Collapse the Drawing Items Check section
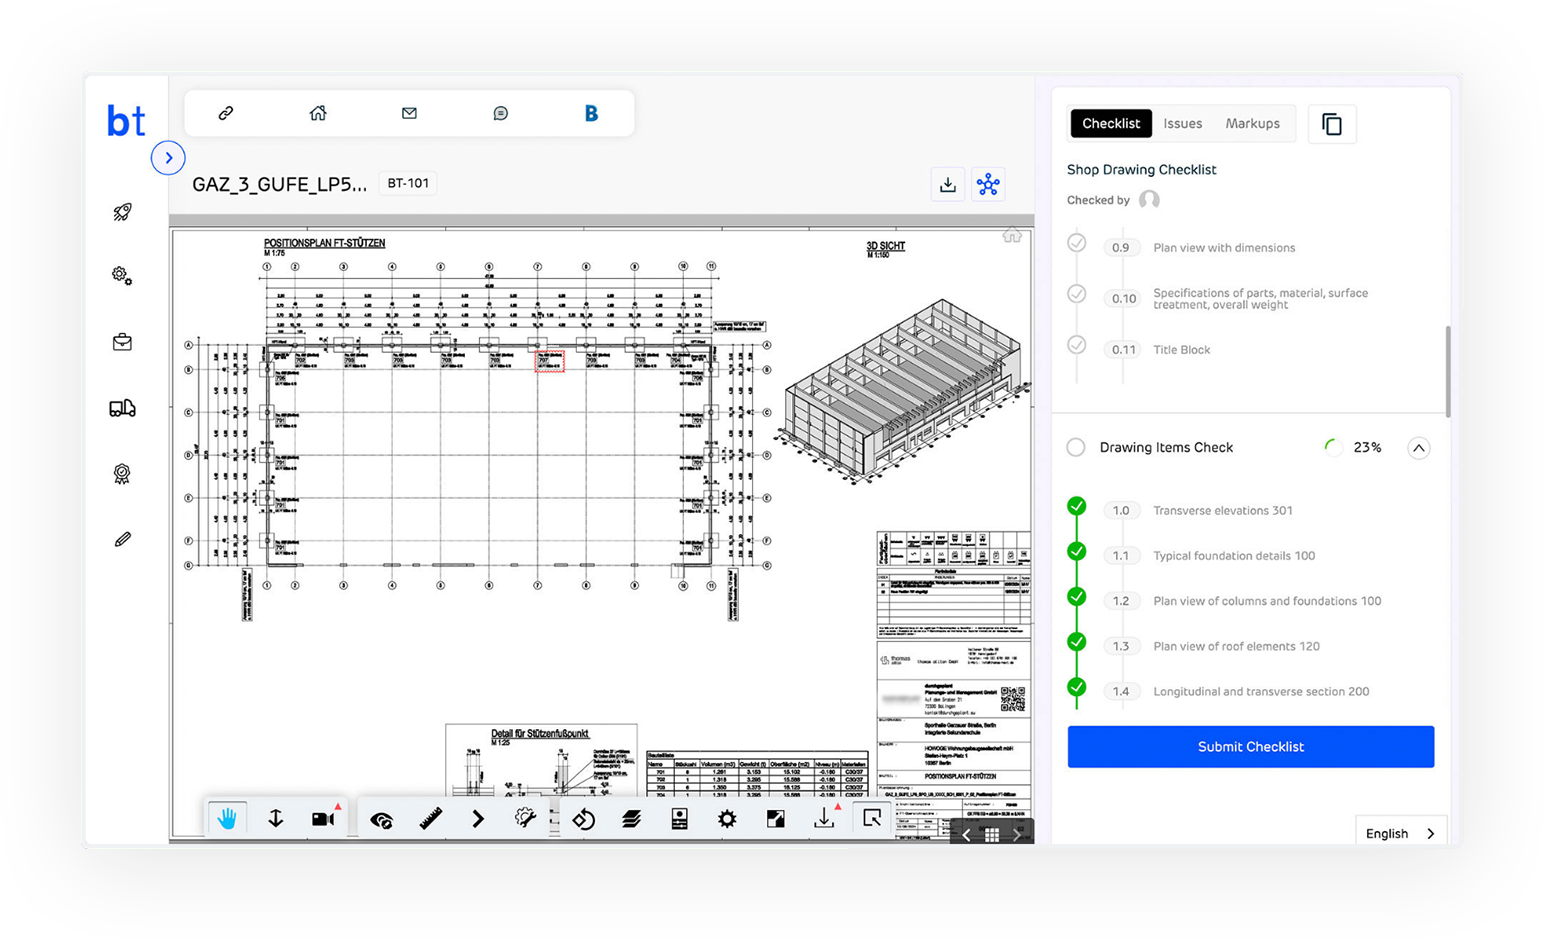 (1418, 448)
